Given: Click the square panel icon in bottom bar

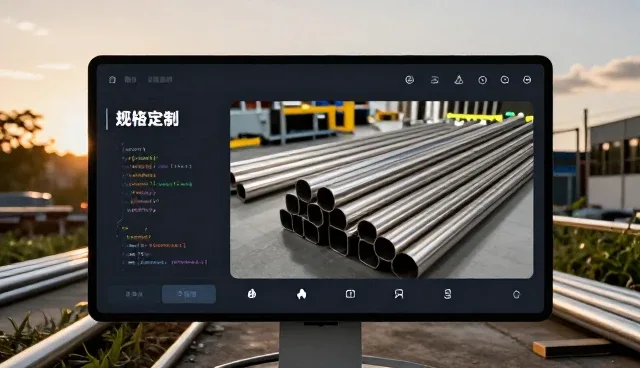Looking at the screenshot, I should pos(350,294).
